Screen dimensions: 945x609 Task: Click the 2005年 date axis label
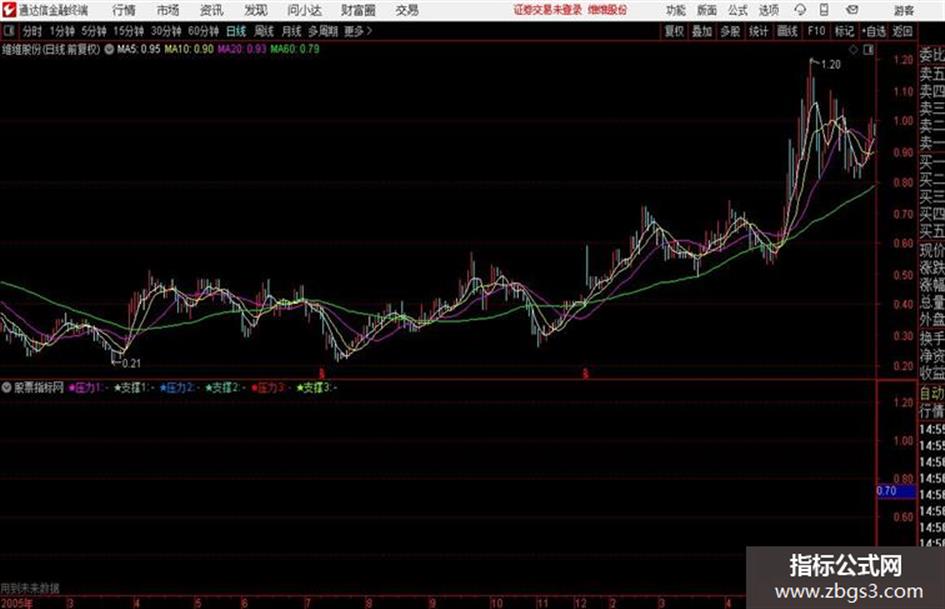coord(17,603)
